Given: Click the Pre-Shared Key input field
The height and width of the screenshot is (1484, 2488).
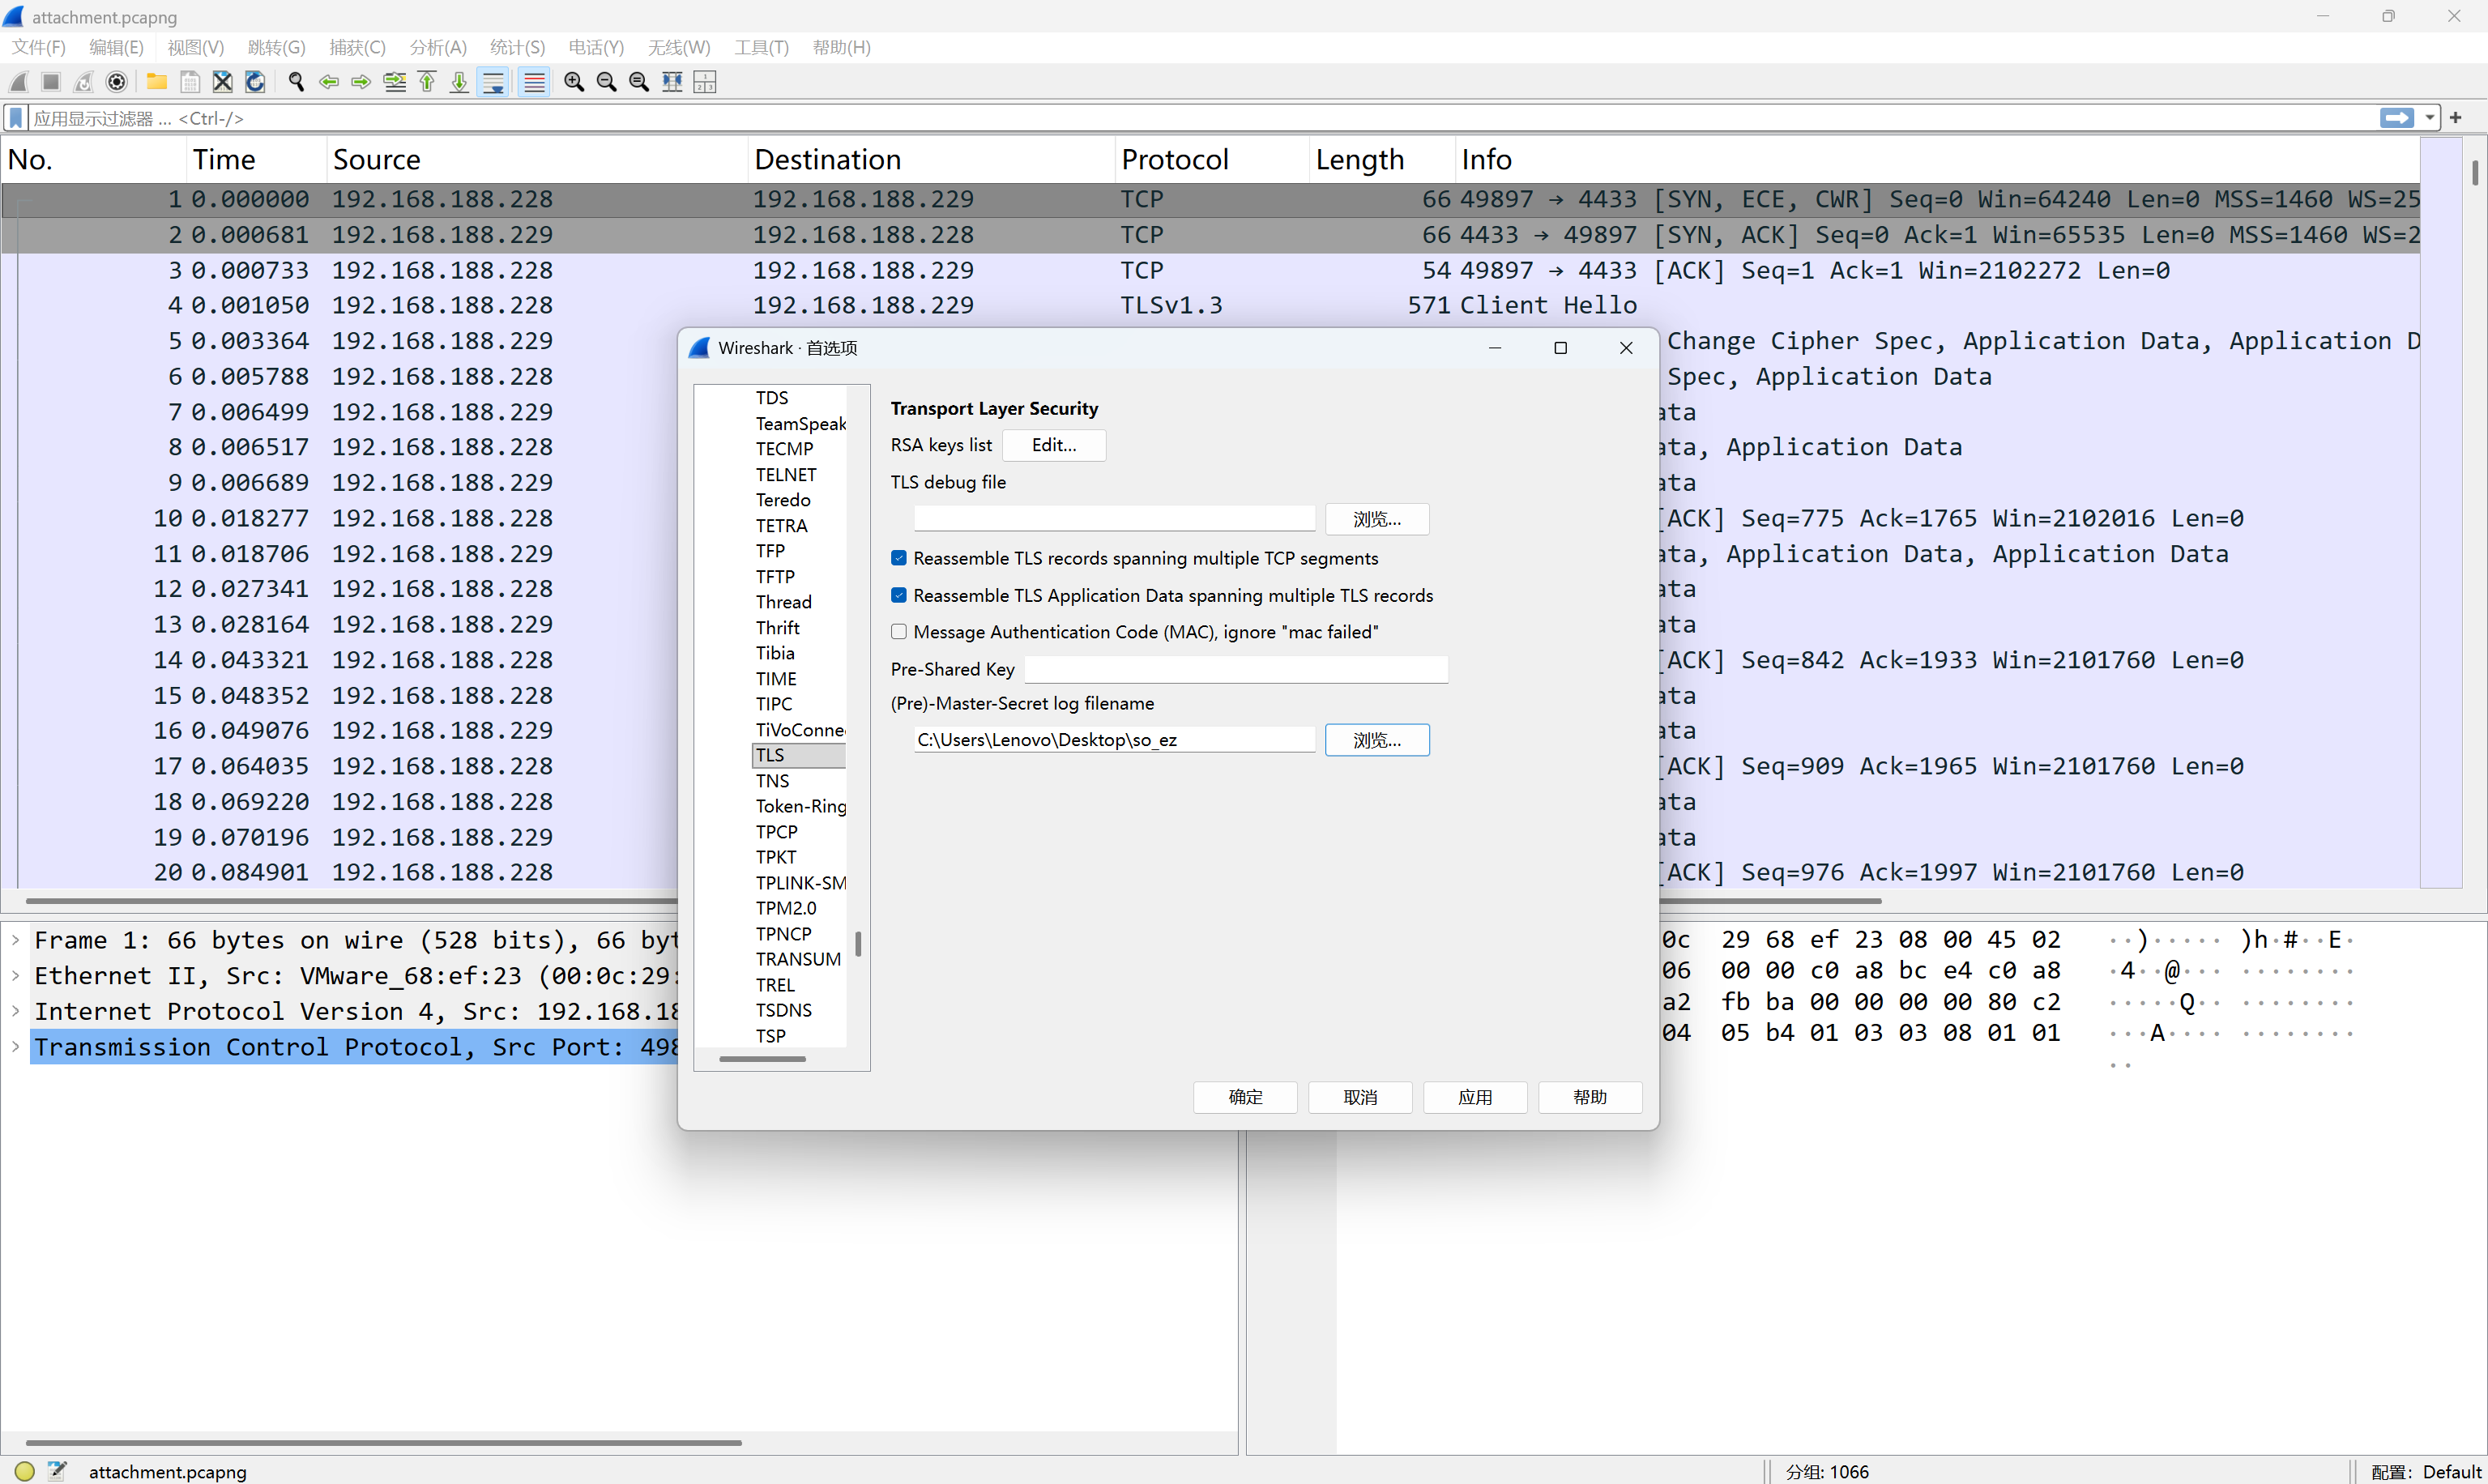Looking at the screenshot, I should [x=1236, y=669].
